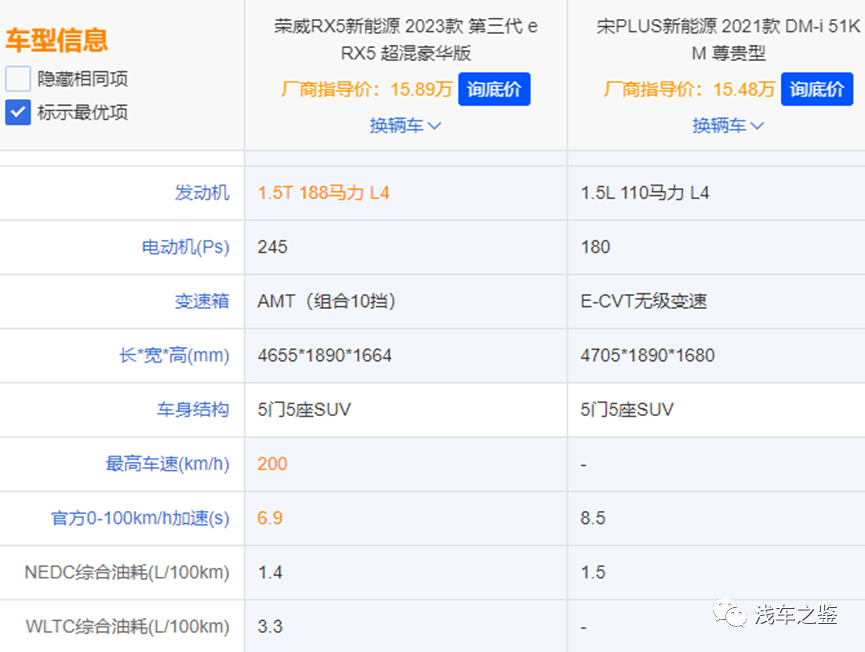
Task: Select the 8.5 acceleration value
Action: tap(593, 518)
